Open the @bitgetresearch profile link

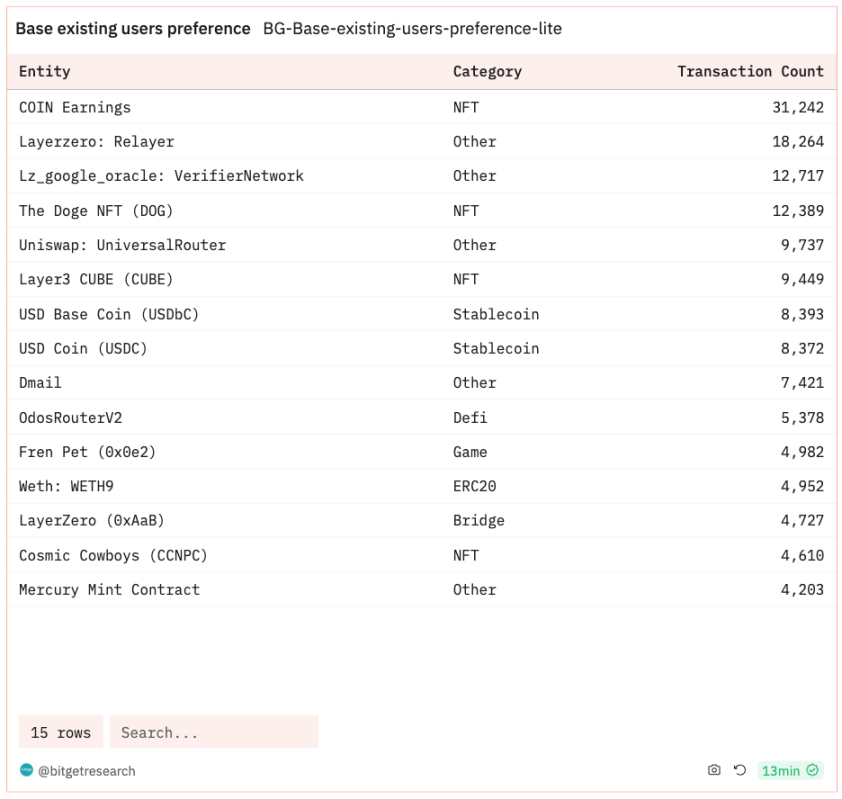tap(86, 771)
